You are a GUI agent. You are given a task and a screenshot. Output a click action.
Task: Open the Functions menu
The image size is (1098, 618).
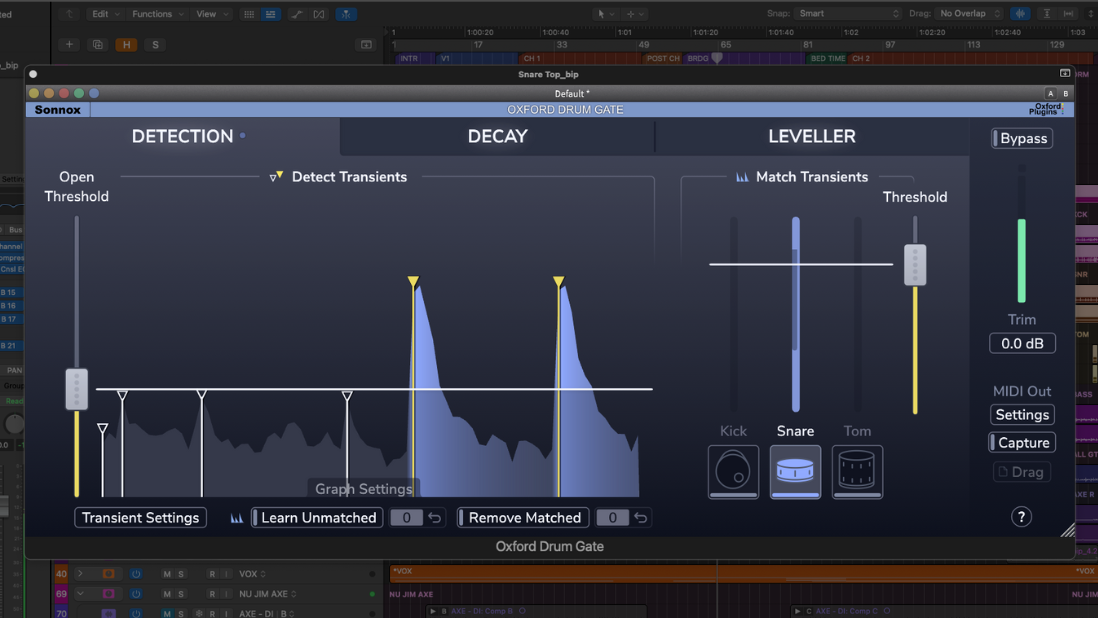pyautogui.click(x=157, y=14)
